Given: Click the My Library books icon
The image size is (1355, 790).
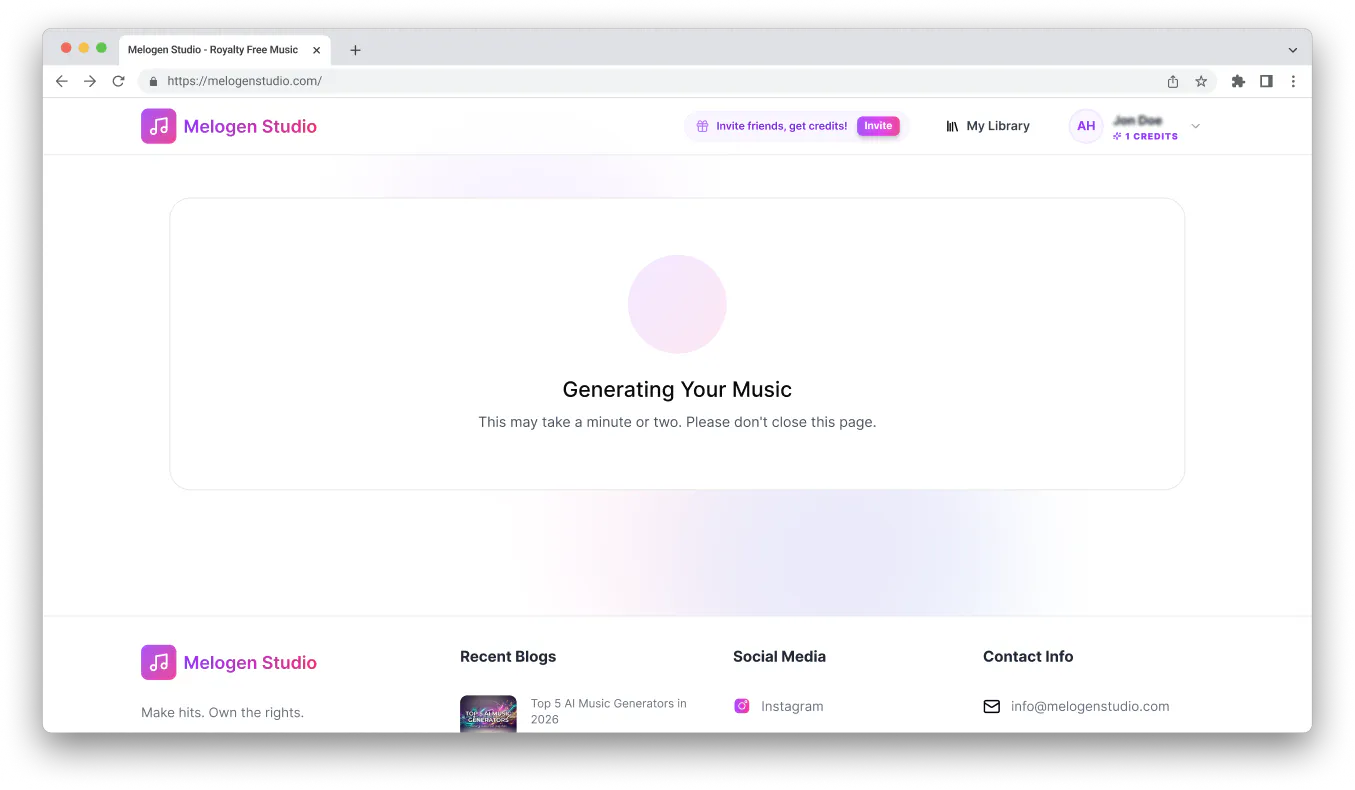Looking at the screenshot, I should 952,126.
